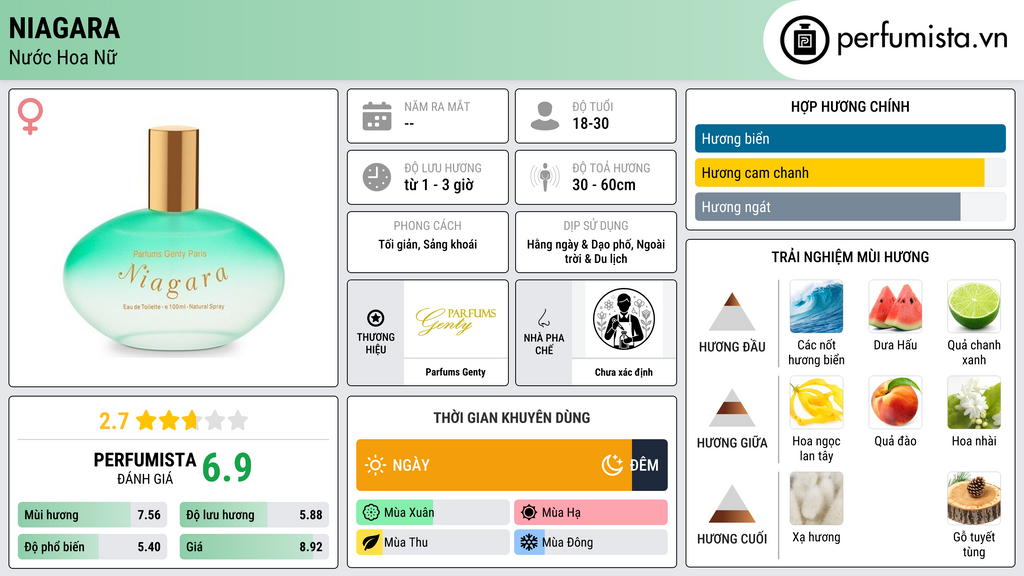Click the perfumista.vn site name
This screenshot has width=1024, height=576.
[923, 39]
